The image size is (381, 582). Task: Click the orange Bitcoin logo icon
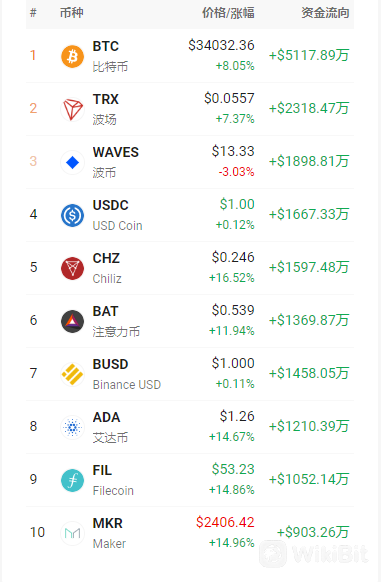pos(72,56)
